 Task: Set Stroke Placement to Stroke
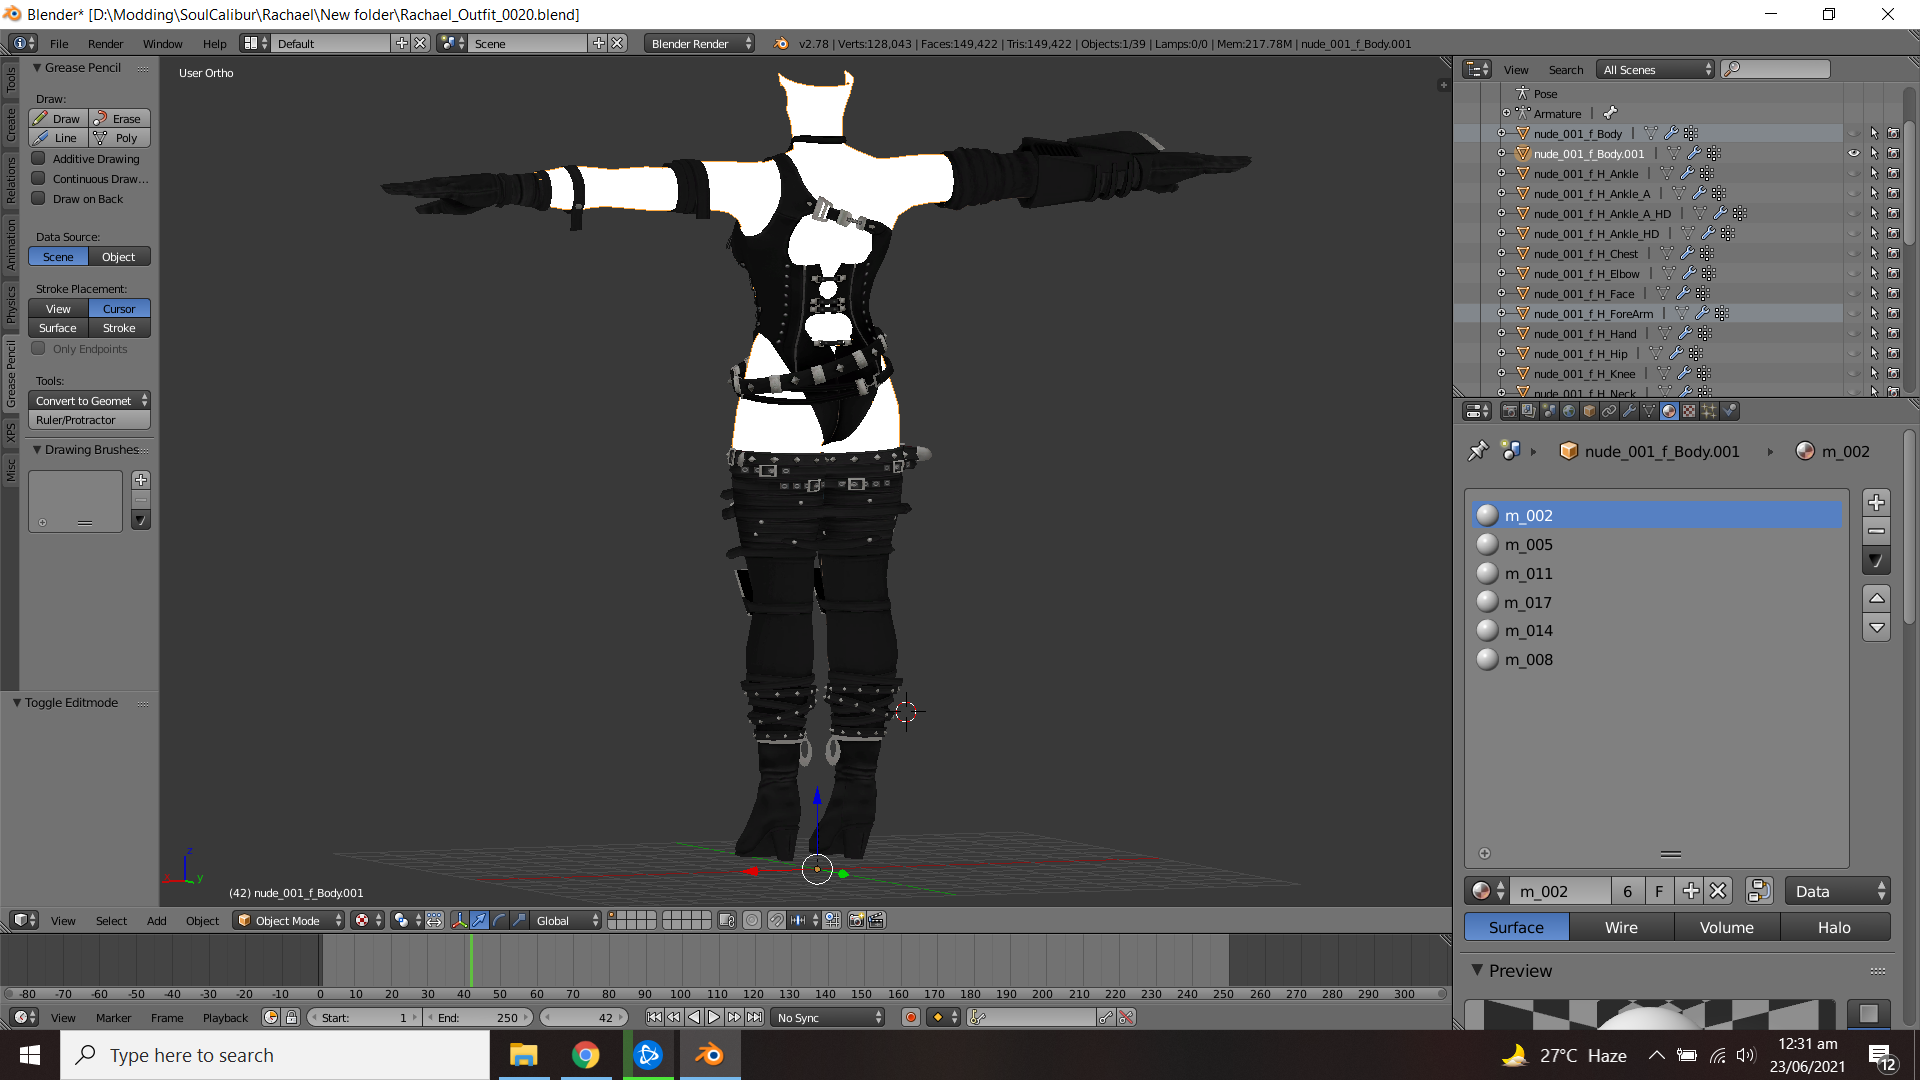[x=119, y=328]
